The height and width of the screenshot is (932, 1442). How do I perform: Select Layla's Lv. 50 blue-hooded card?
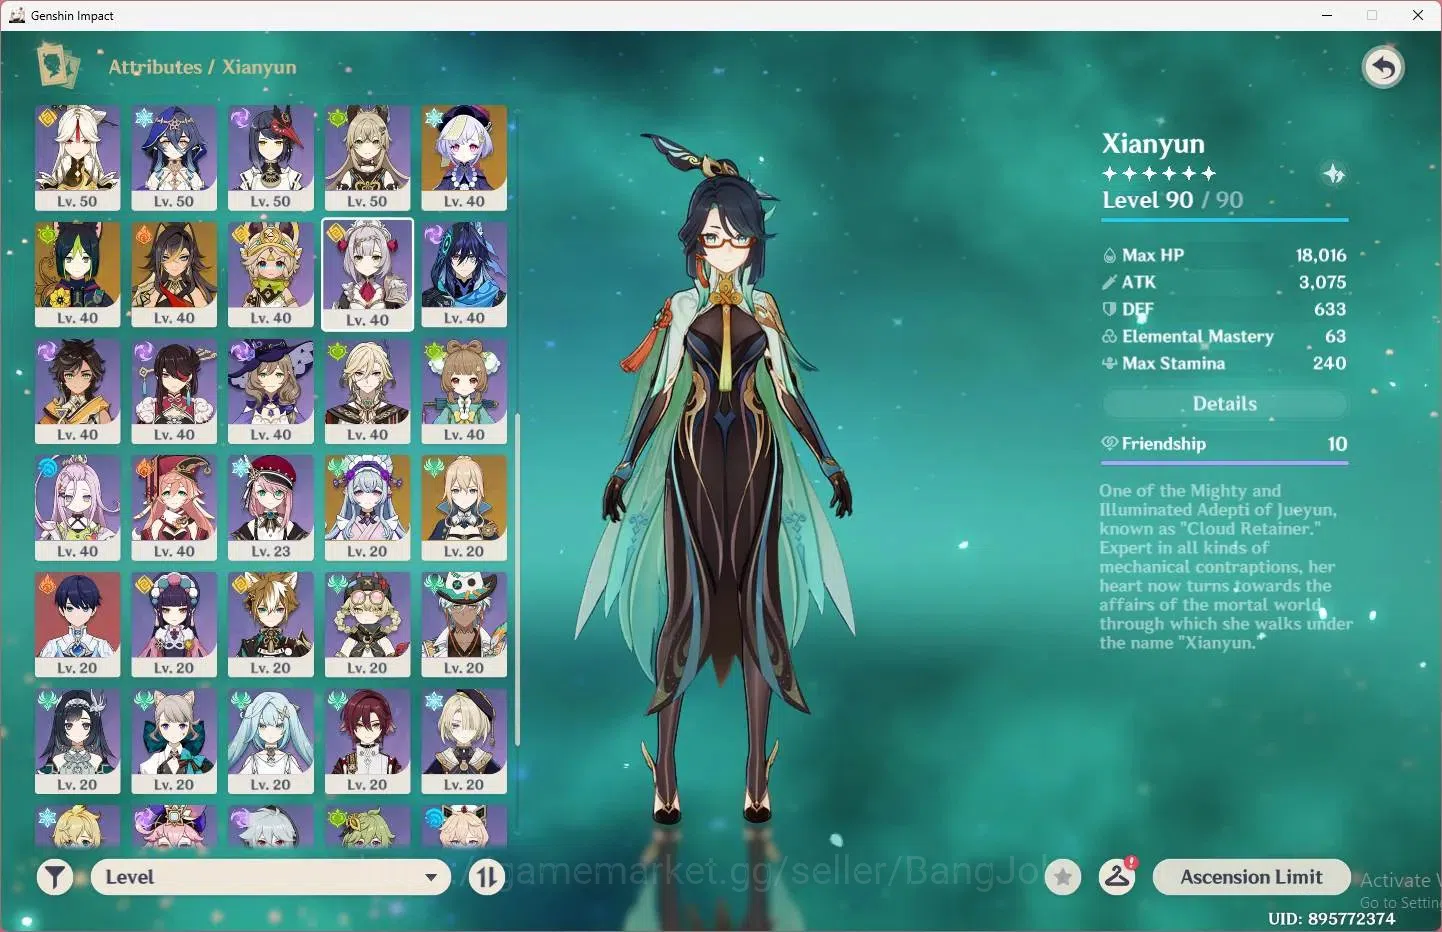tap(174, 158)
